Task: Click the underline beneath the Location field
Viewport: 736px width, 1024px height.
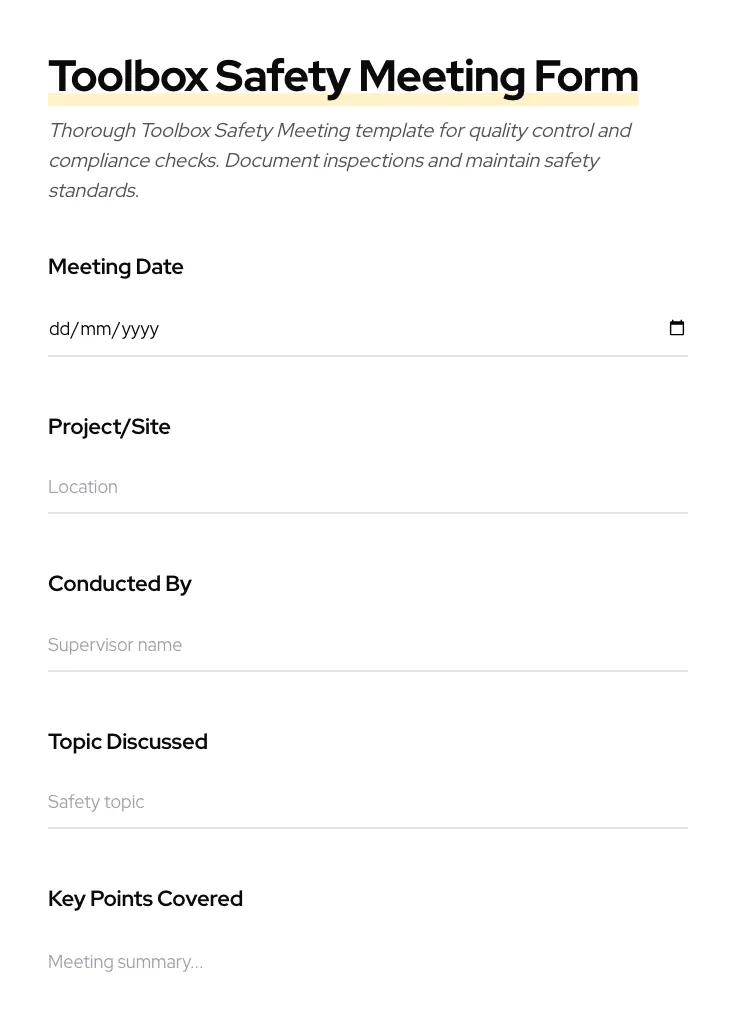Action: point(368,513)
